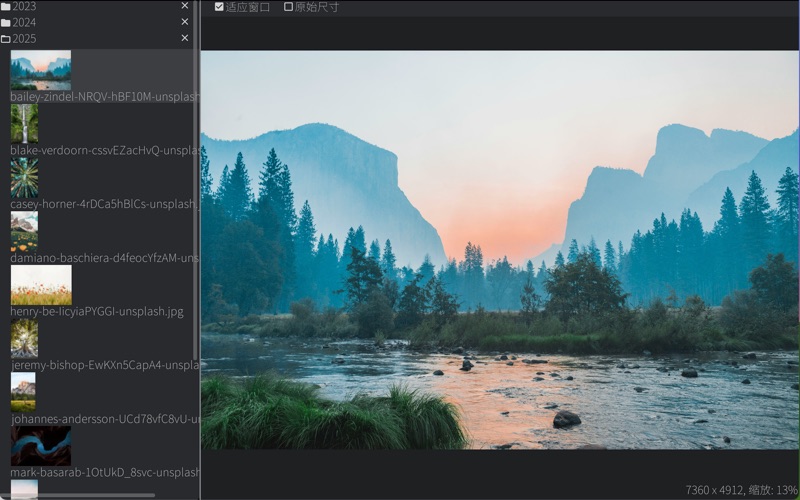Click filename damiano-baschiera-d4feocYfzAM
800x500 pixels.
(105, 258)
